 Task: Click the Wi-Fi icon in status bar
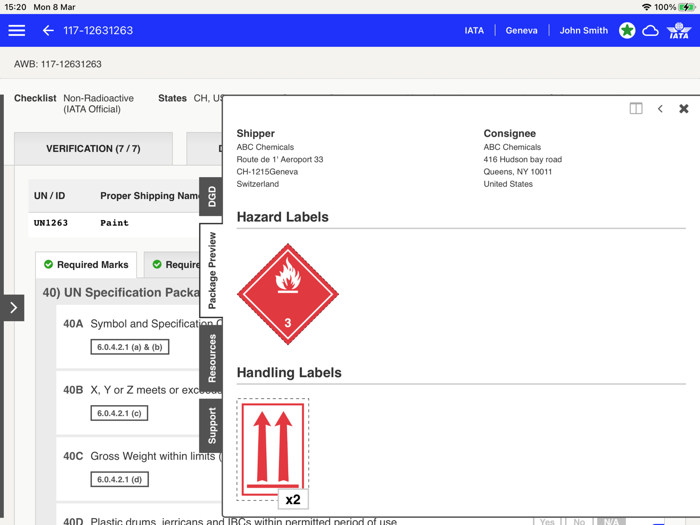[646, 7]
